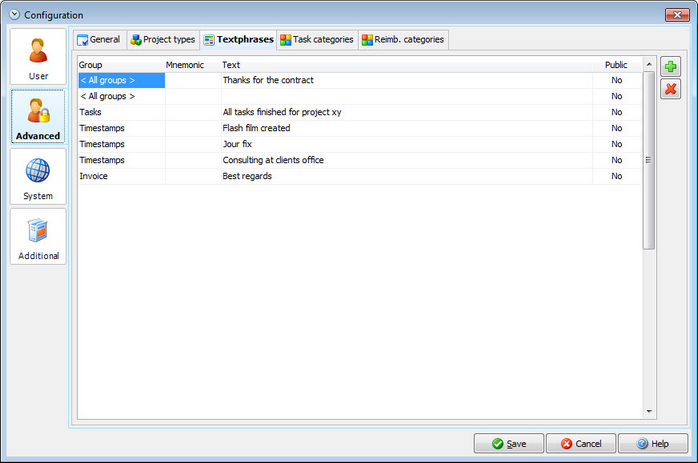Click Public 'No' in Flash film created row

tap(617, 128)
